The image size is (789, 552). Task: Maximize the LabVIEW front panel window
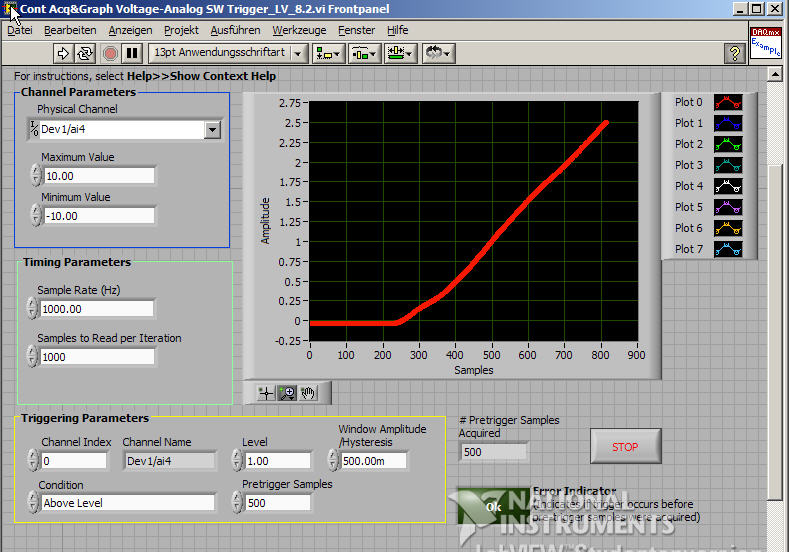point(757,9)
